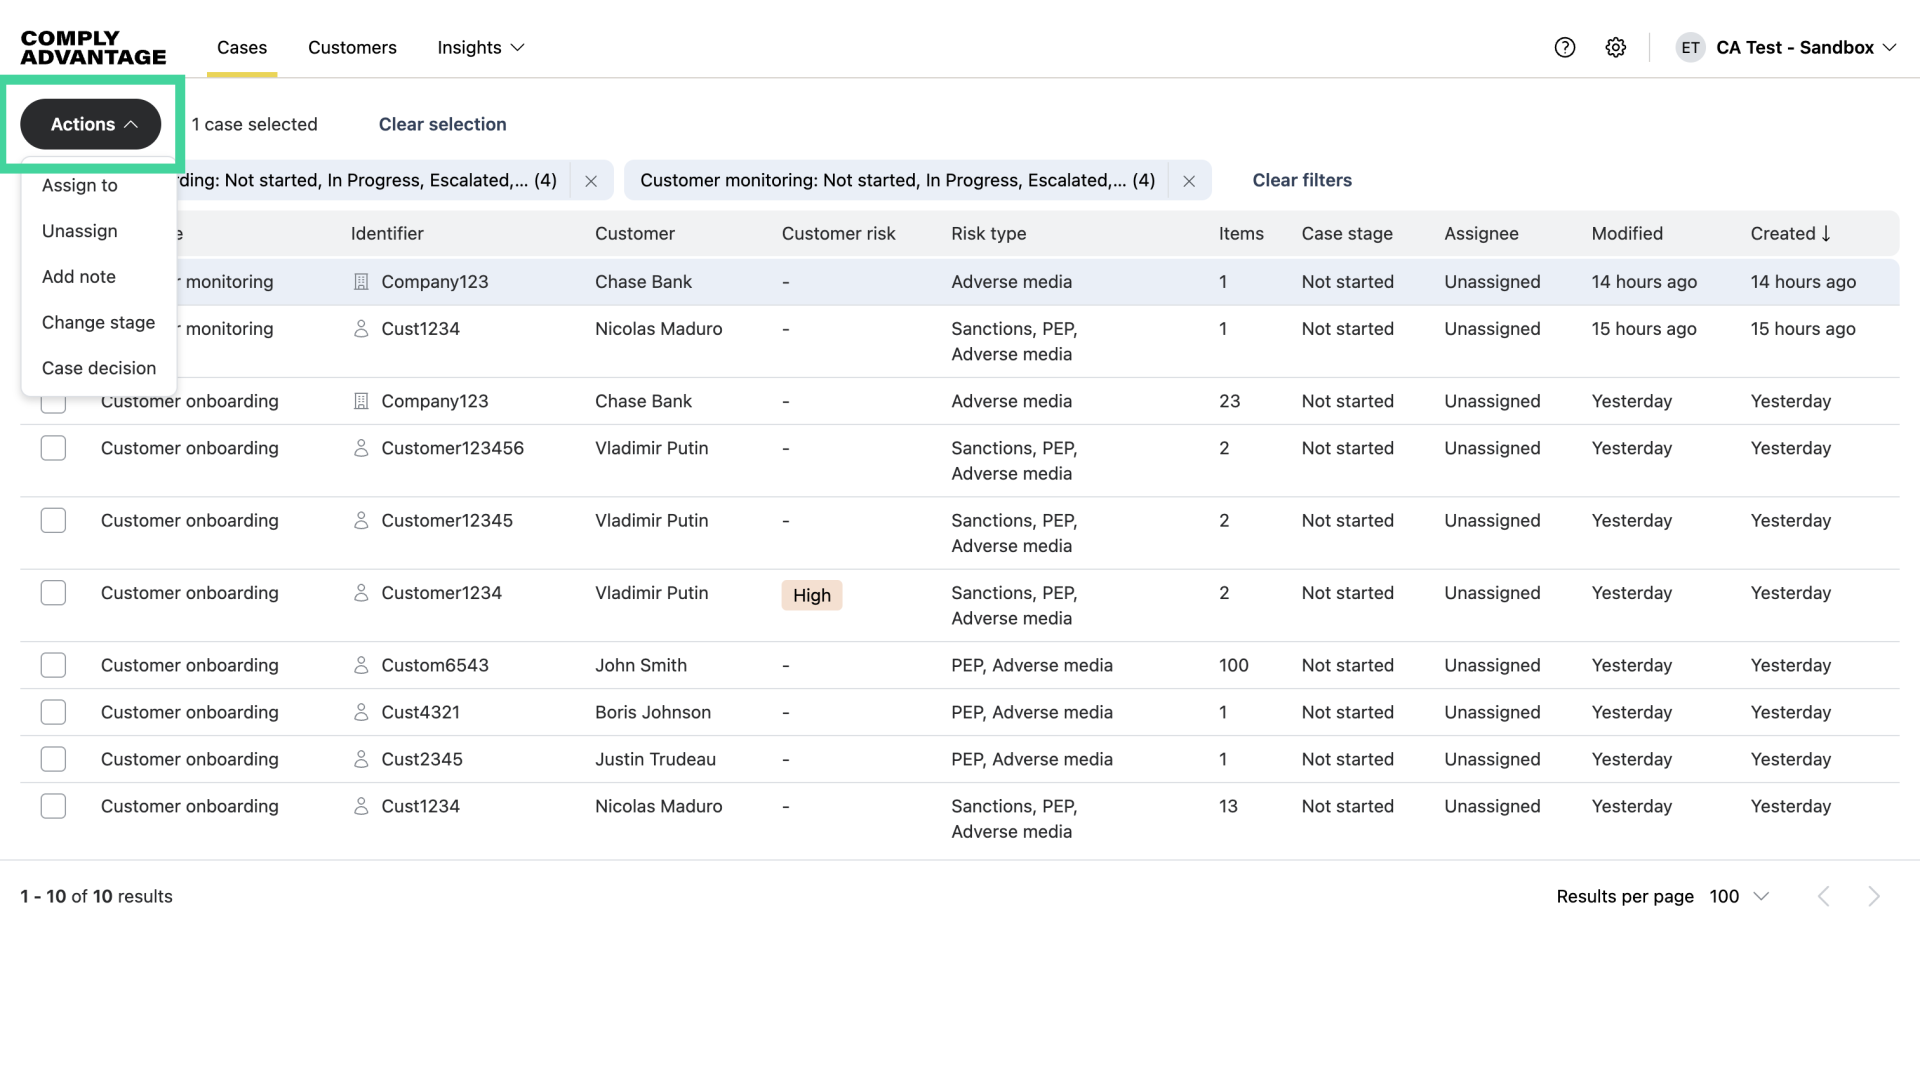Check the Customer123456 case checkbox
The image size is (1920, 1080).
click(53, 448)
